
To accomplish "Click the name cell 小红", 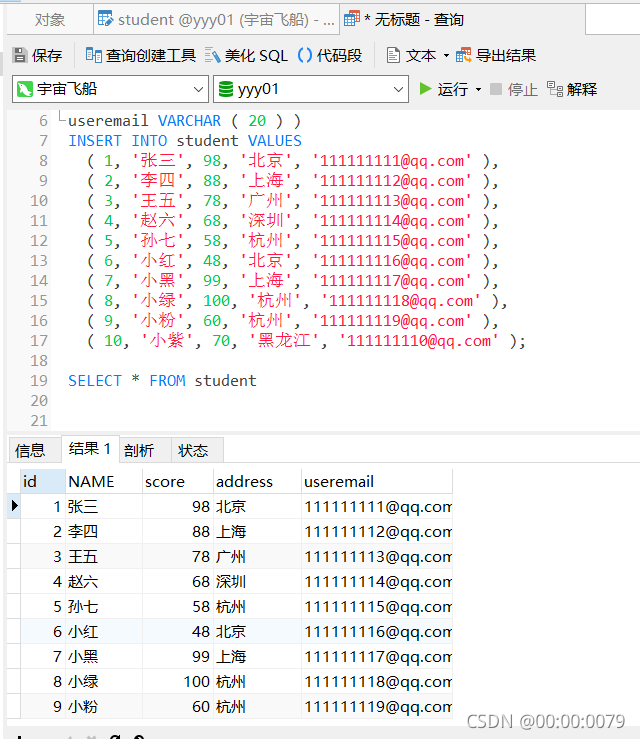I will (x=104, y=632).
